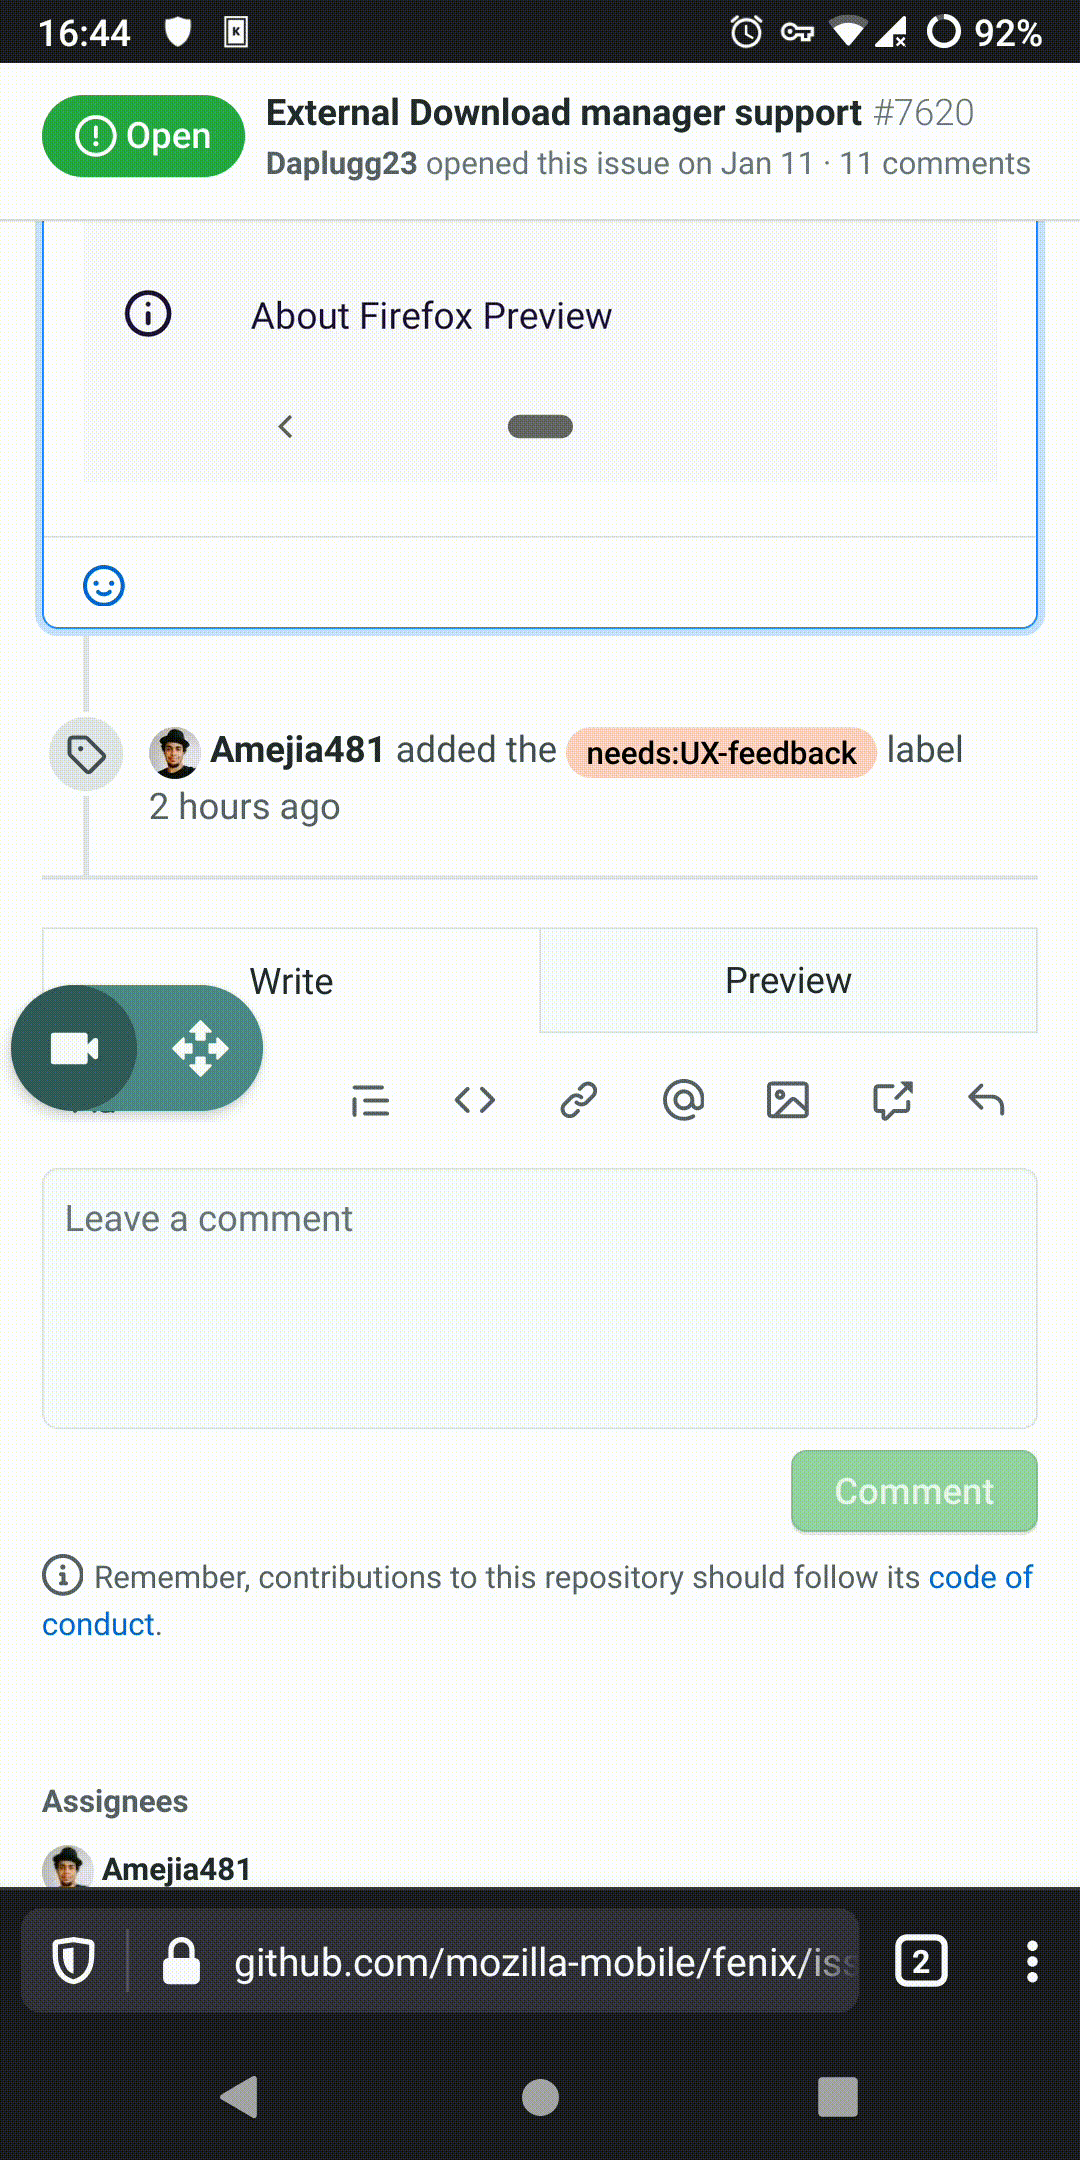Viewport: 1080px width, 2160px height.
Task: Add a link with the chain icon
Action: 579,1100
